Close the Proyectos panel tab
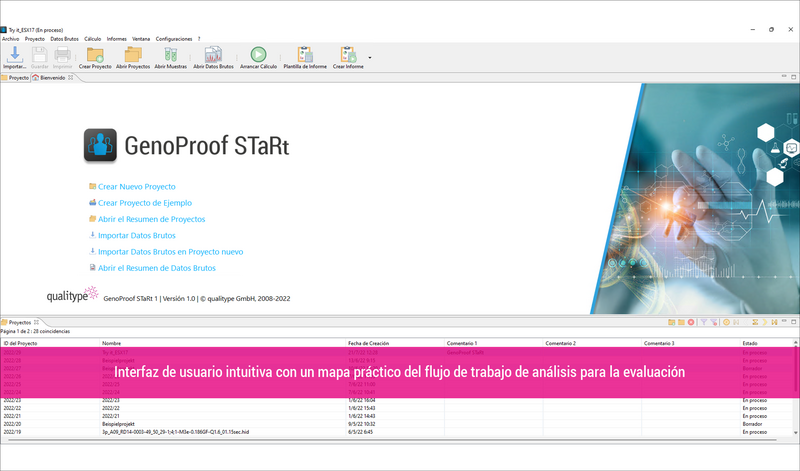The image size is (800, 471). (x=36, y=322)
